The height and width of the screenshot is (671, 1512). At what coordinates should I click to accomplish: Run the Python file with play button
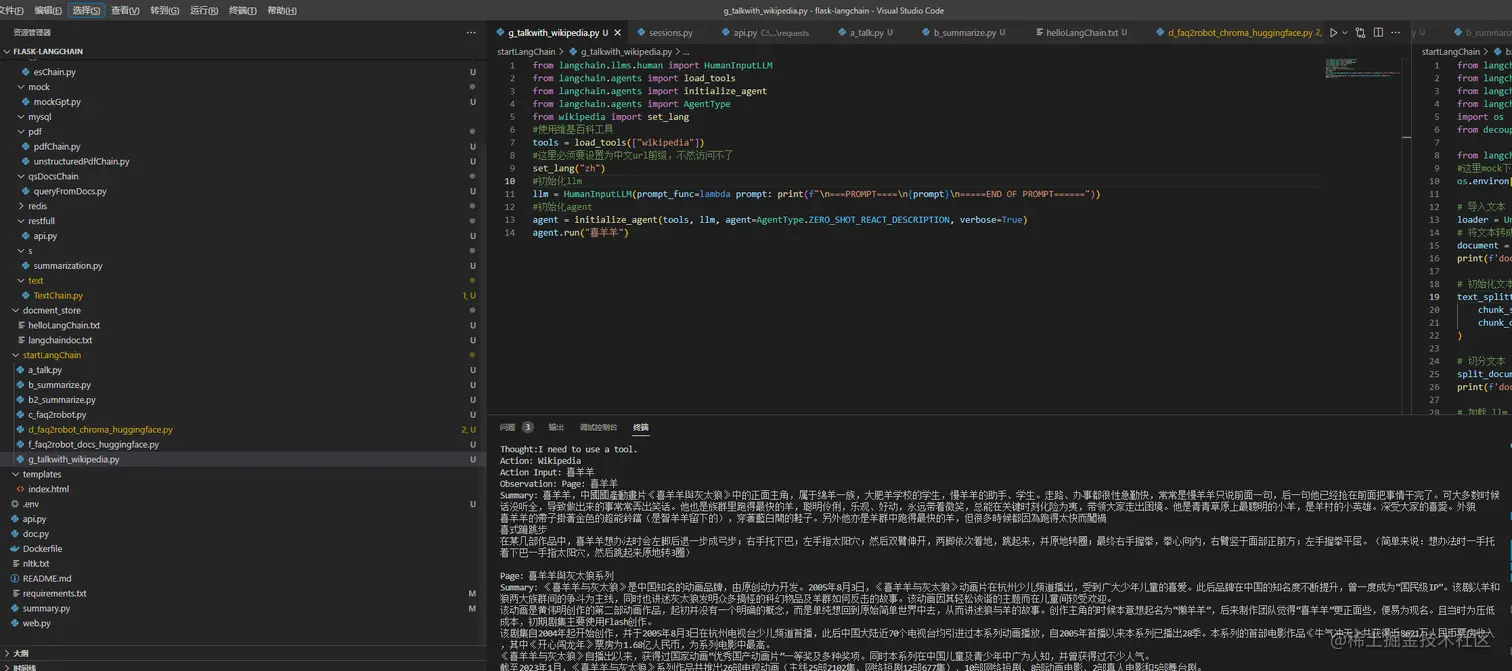[1333, 32]
